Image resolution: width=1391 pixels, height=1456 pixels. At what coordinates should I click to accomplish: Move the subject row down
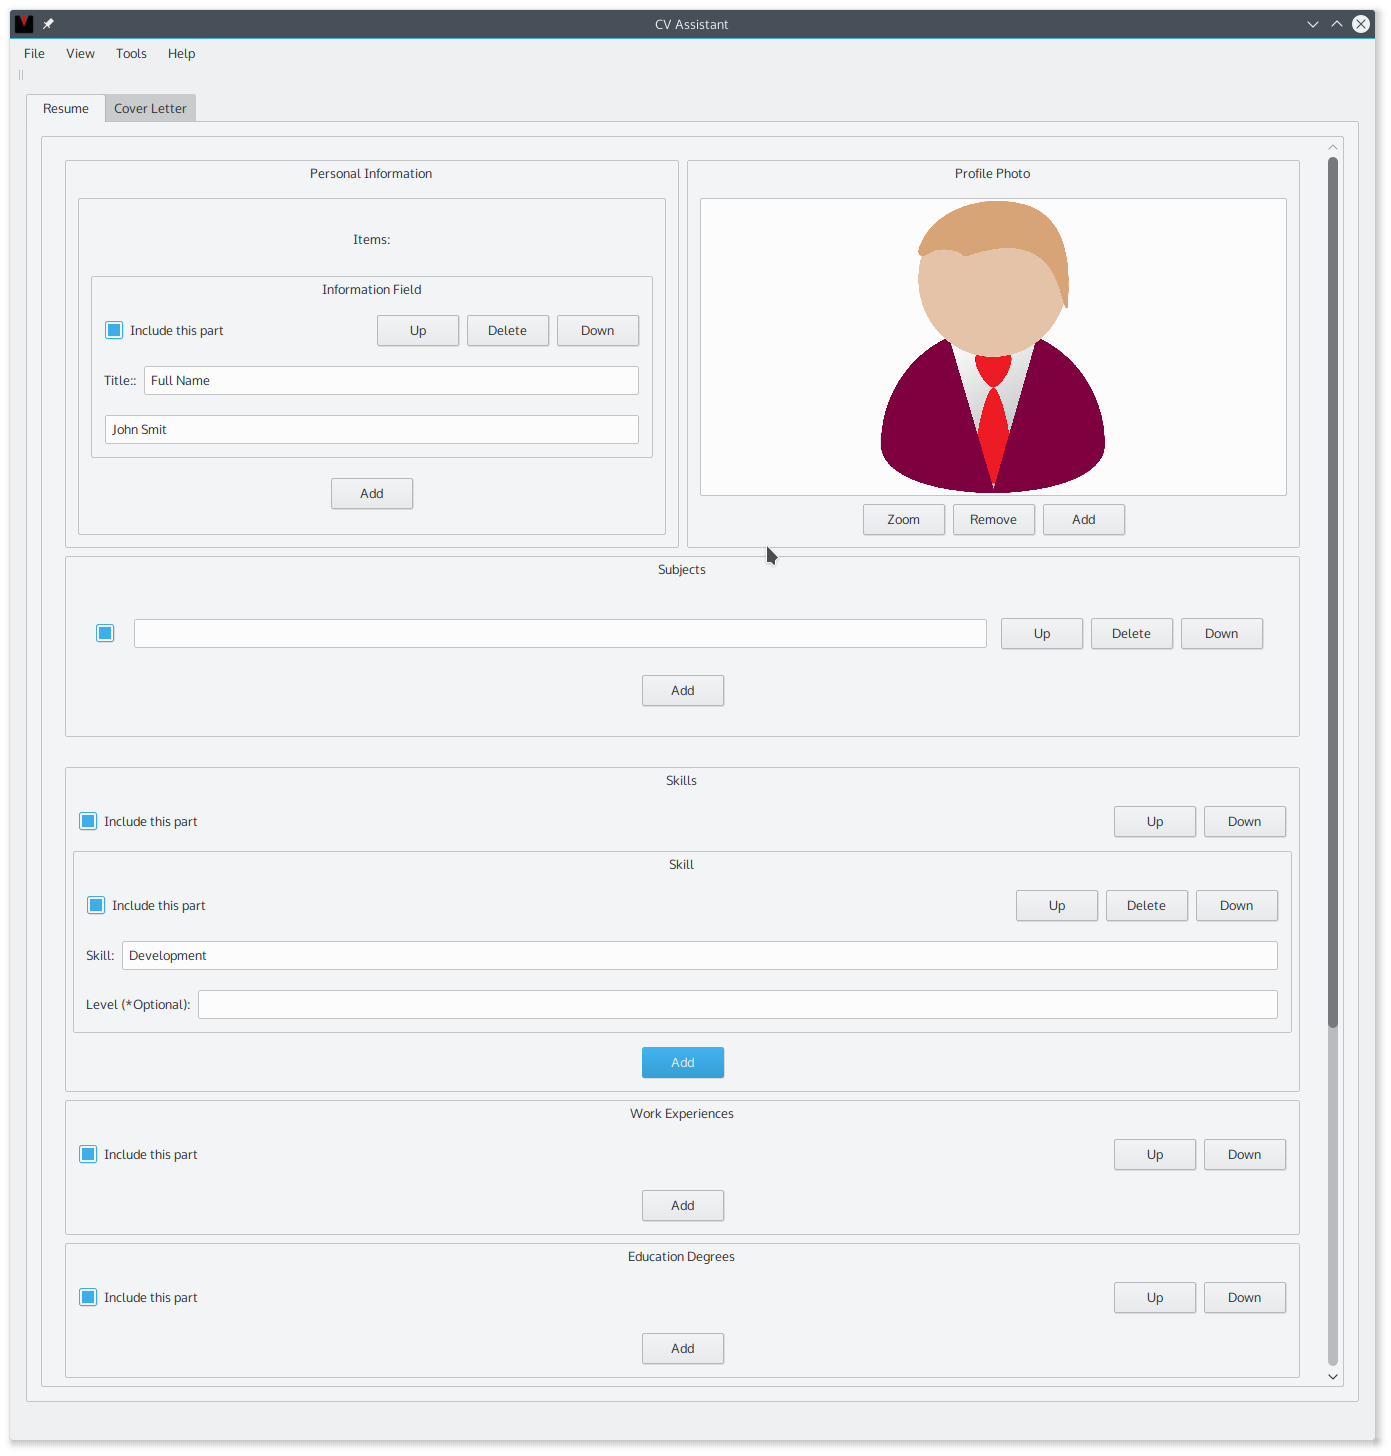coord(1222,634)
